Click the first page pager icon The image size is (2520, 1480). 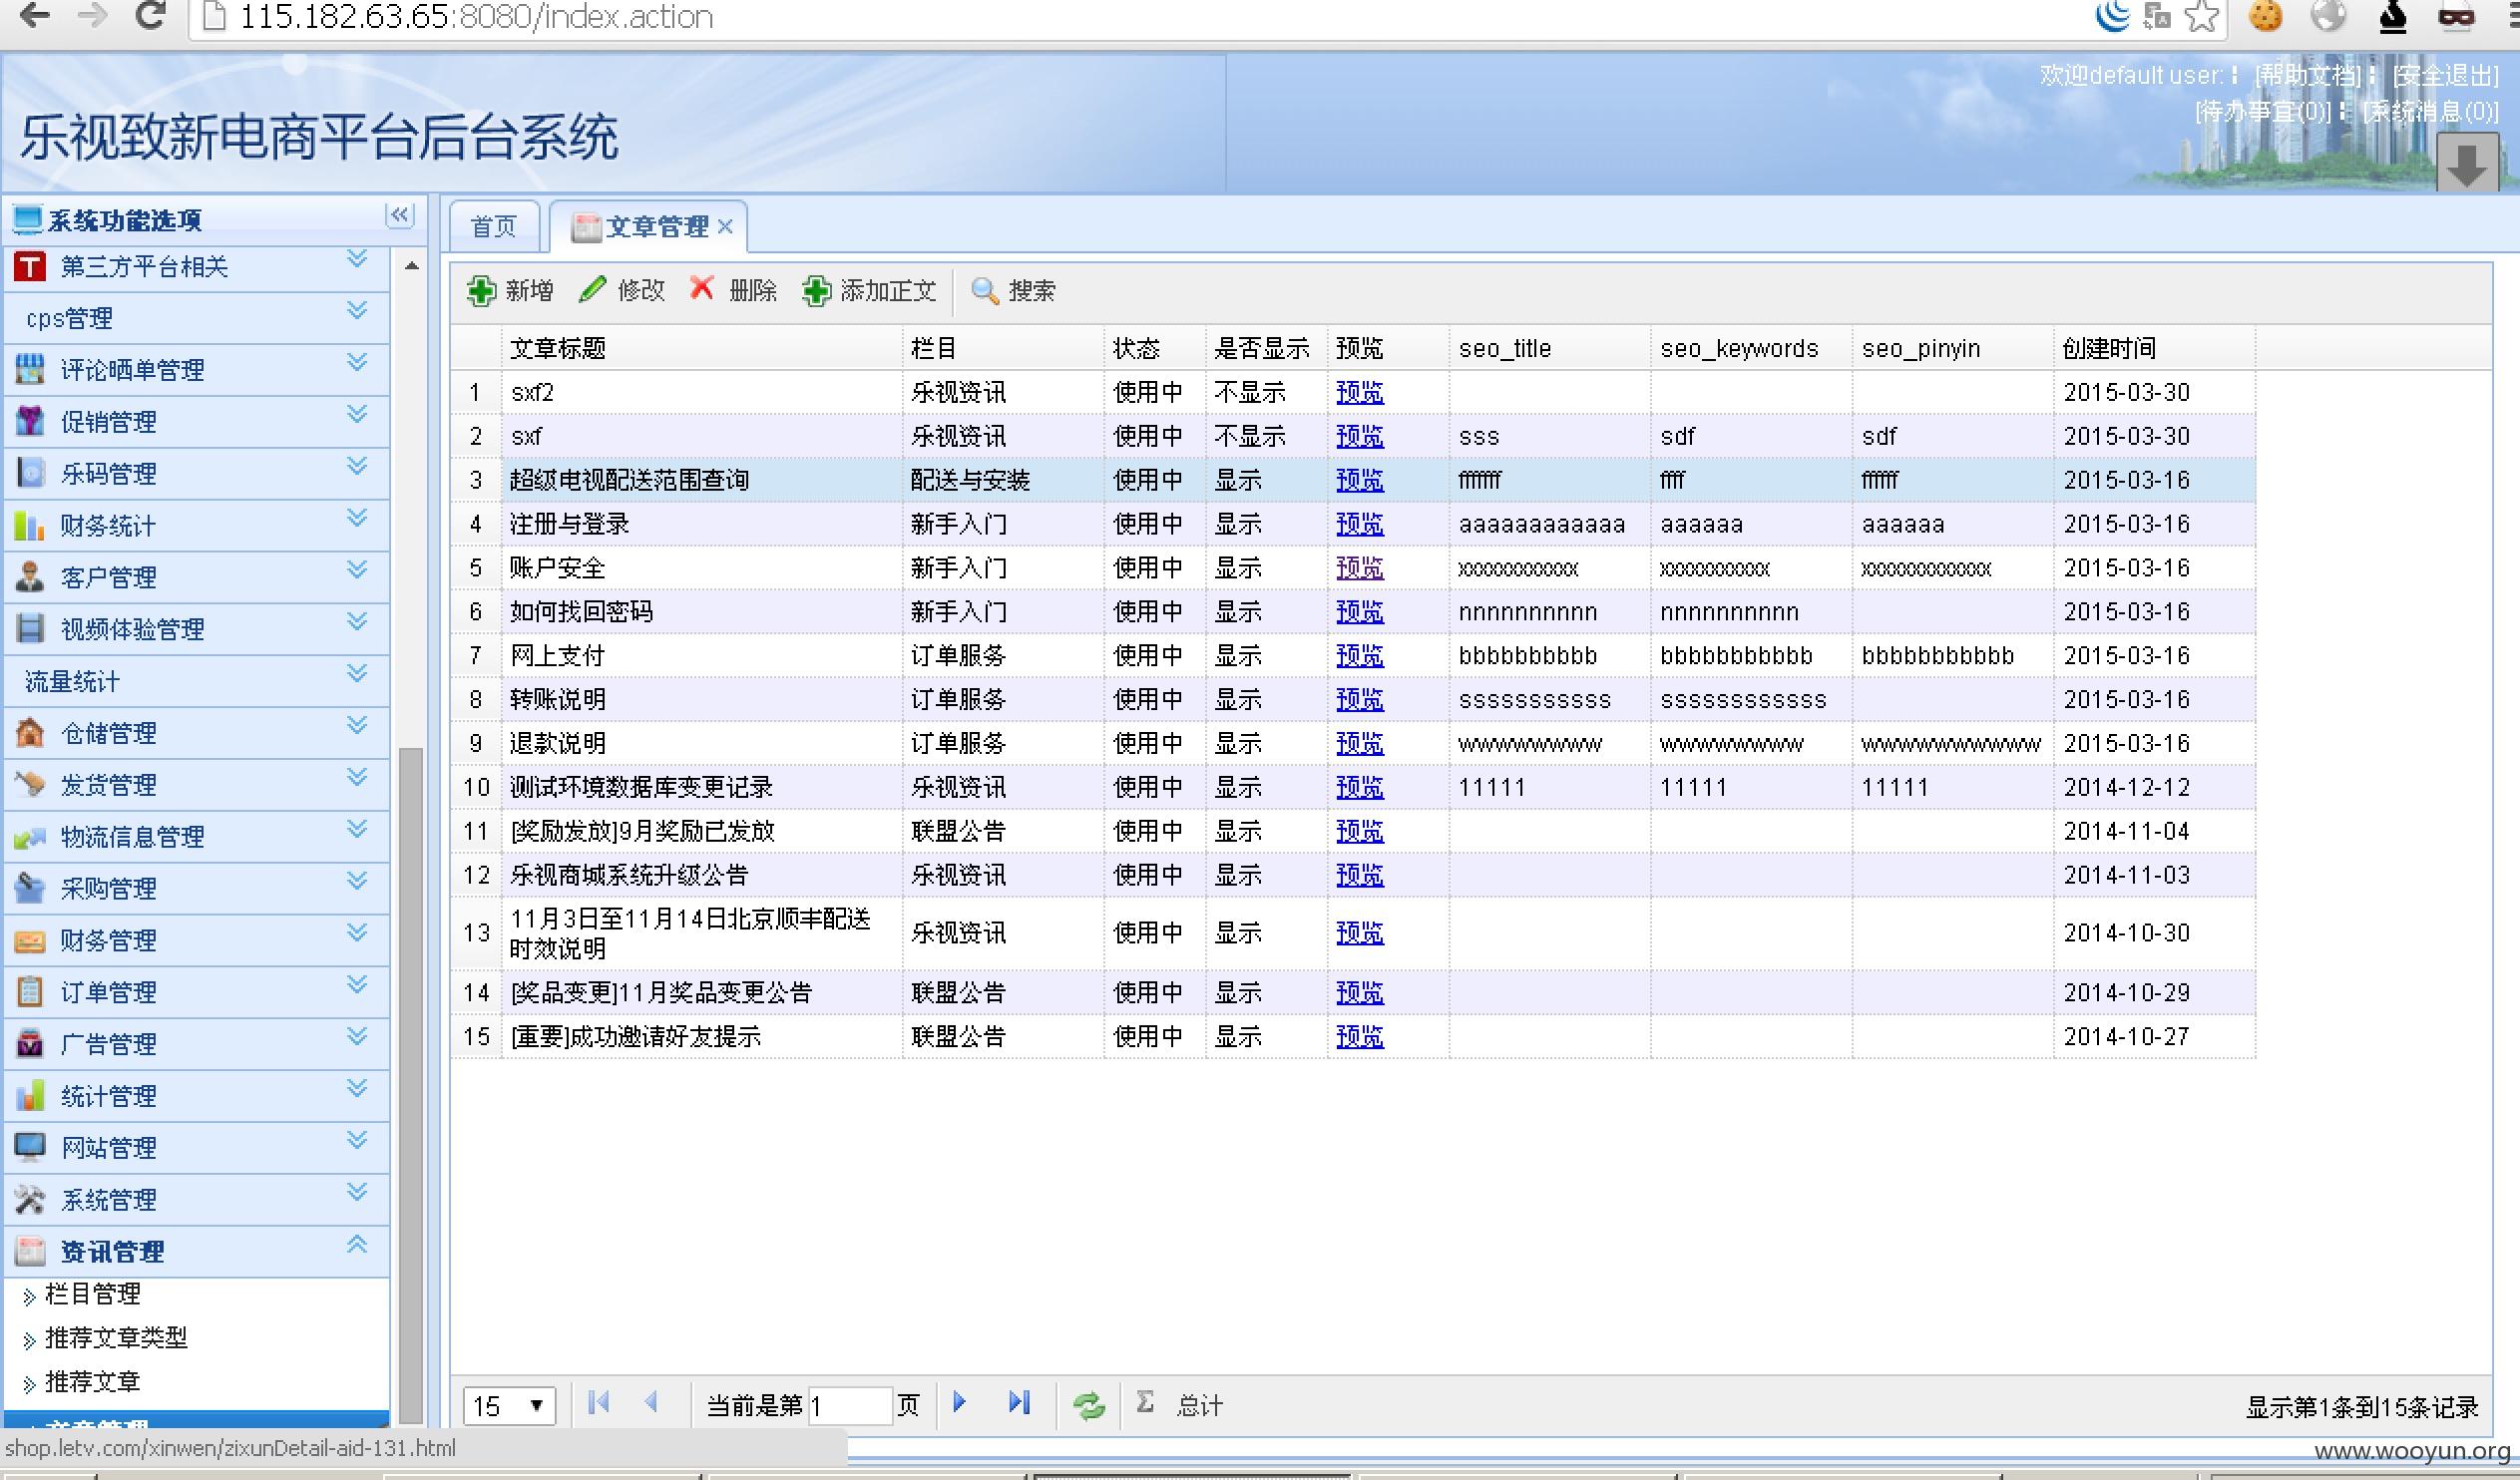click(599, 1403)
